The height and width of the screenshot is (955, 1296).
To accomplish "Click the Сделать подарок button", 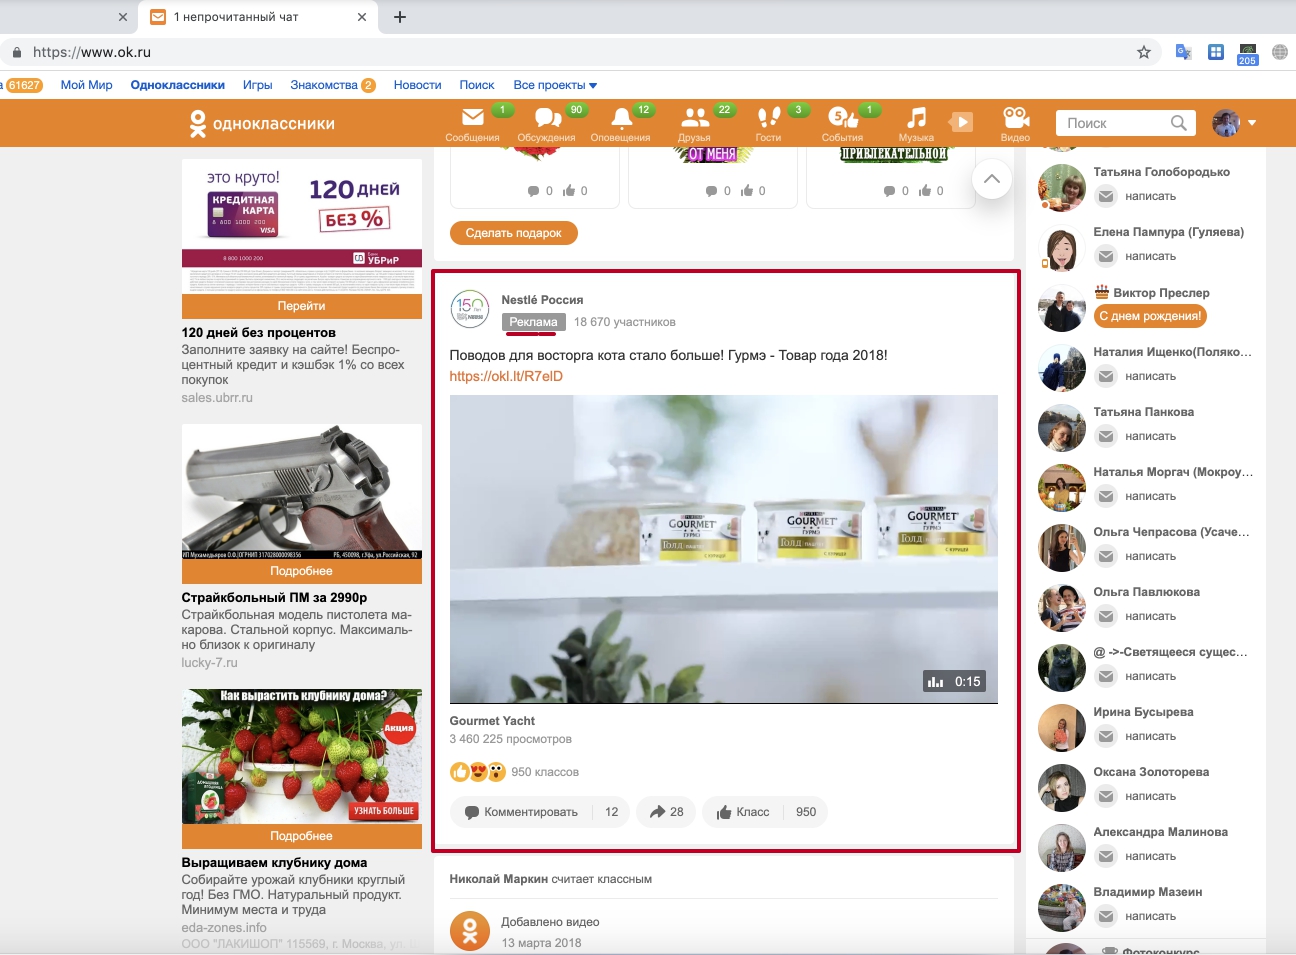I will pyautogui.click(x=514, y=233).
